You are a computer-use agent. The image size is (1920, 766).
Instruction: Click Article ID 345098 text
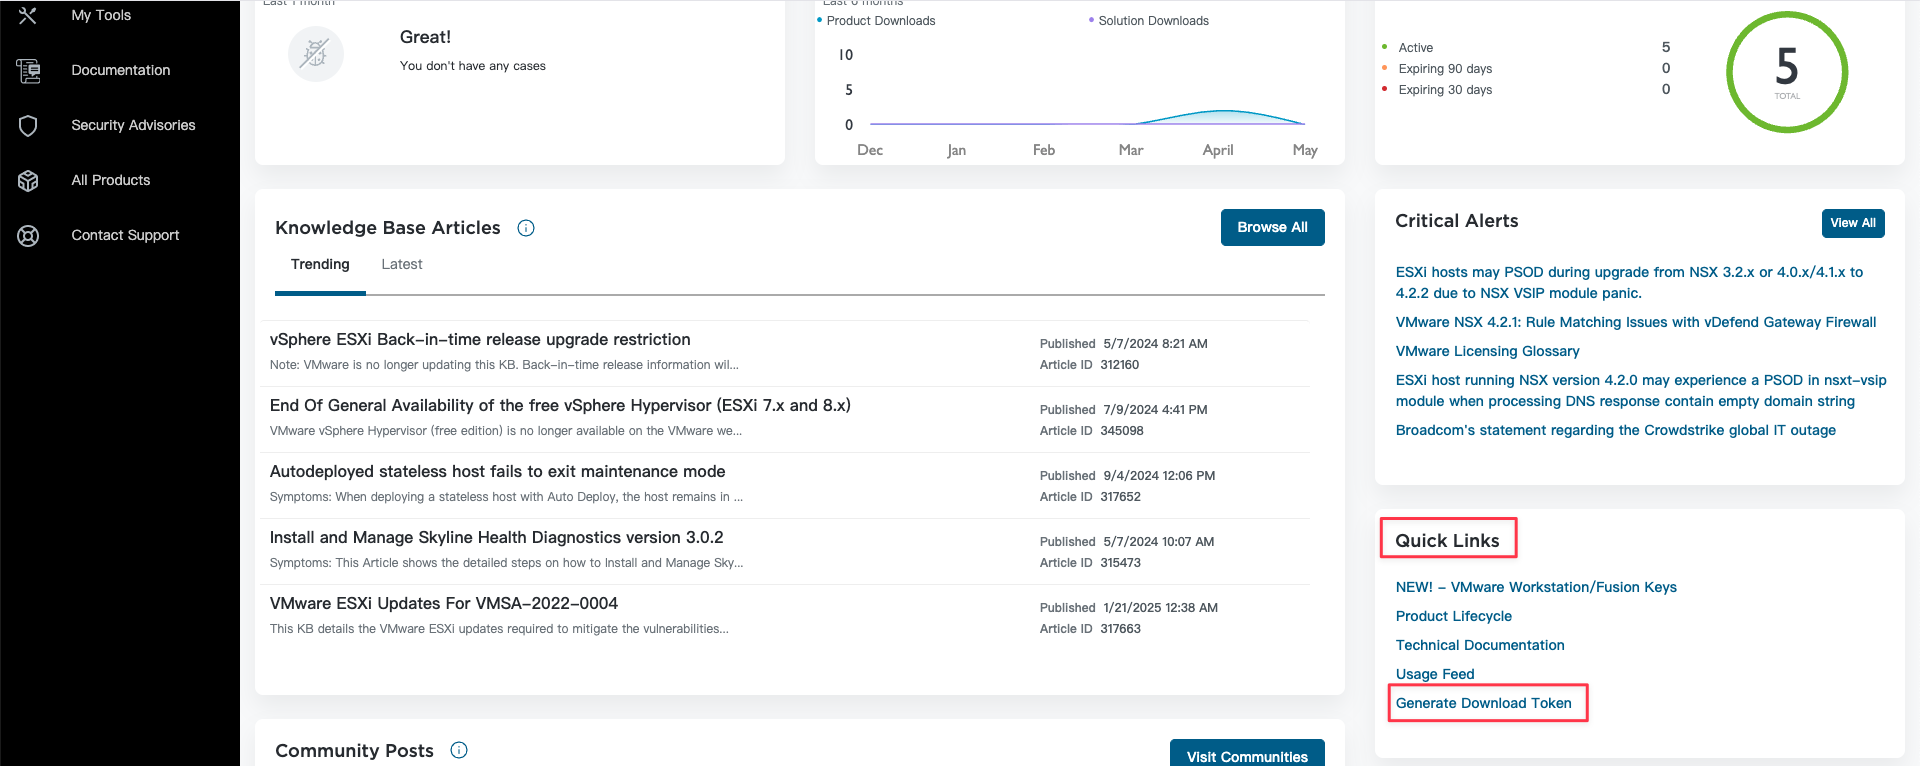pyautogui.click(x=1092, y=431)
